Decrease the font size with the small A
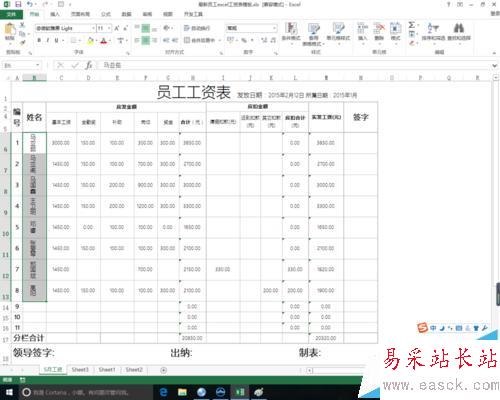 point(125,28)
